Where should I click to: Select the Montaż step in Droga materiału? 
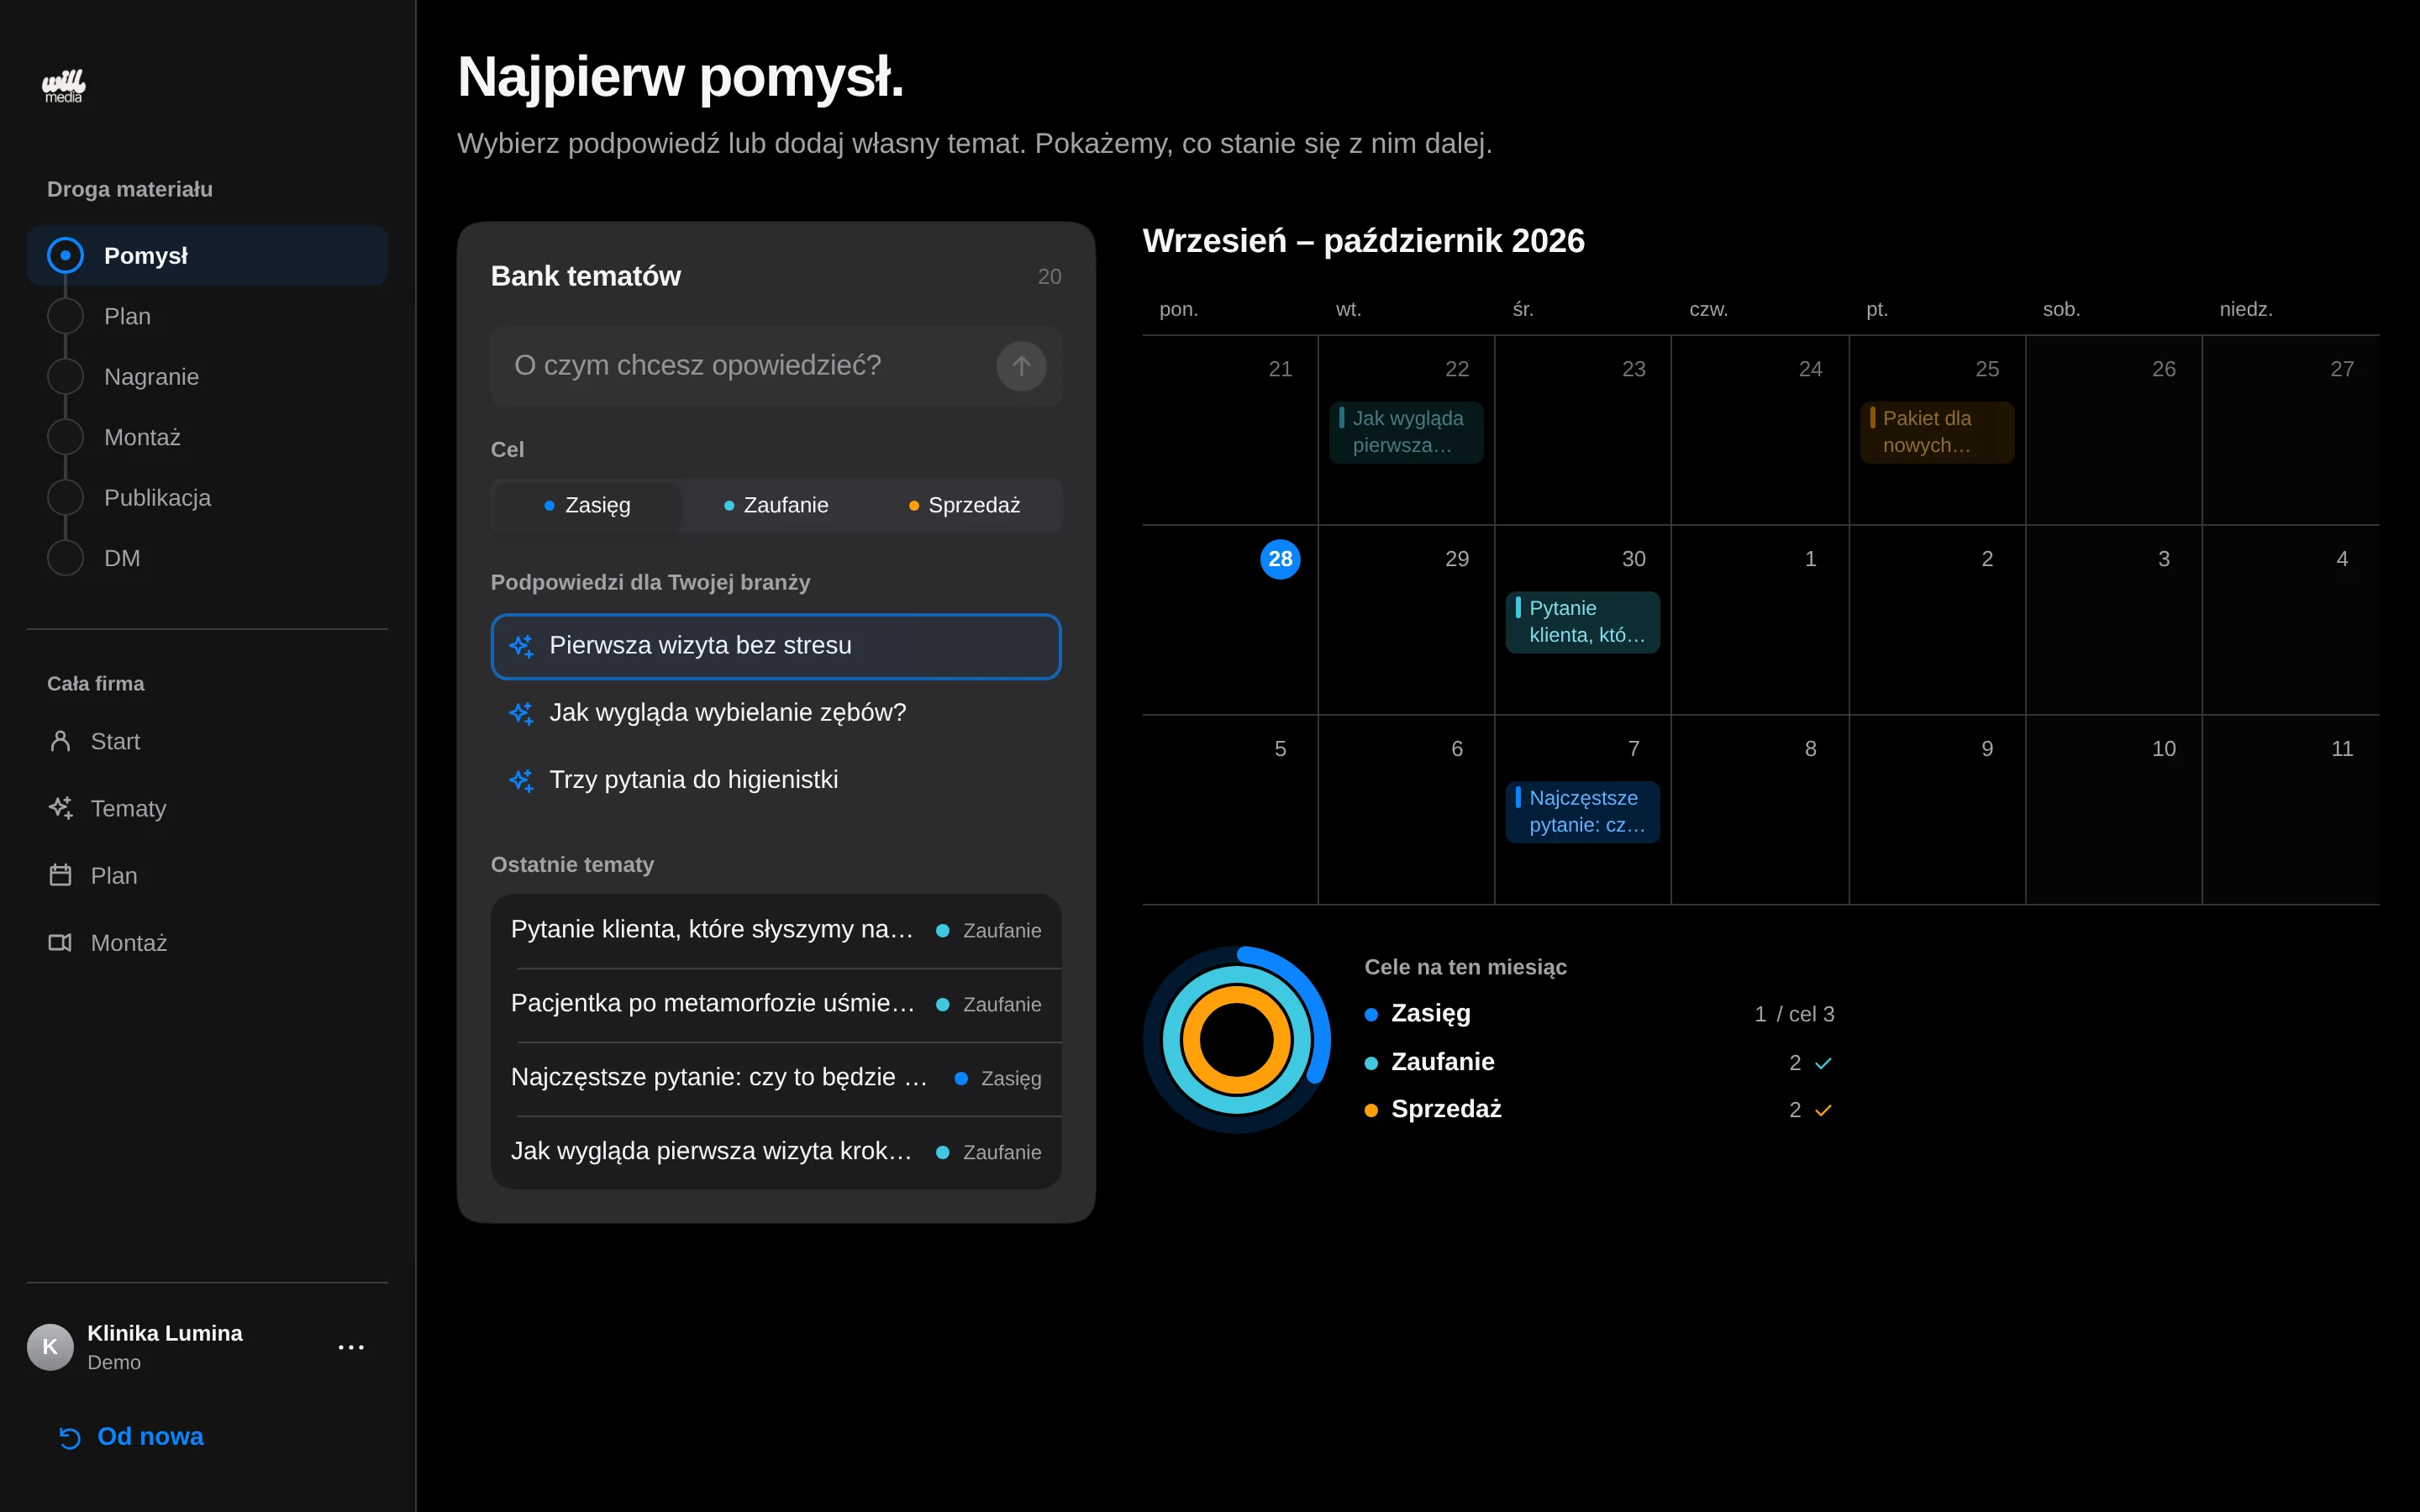[207, 437]
